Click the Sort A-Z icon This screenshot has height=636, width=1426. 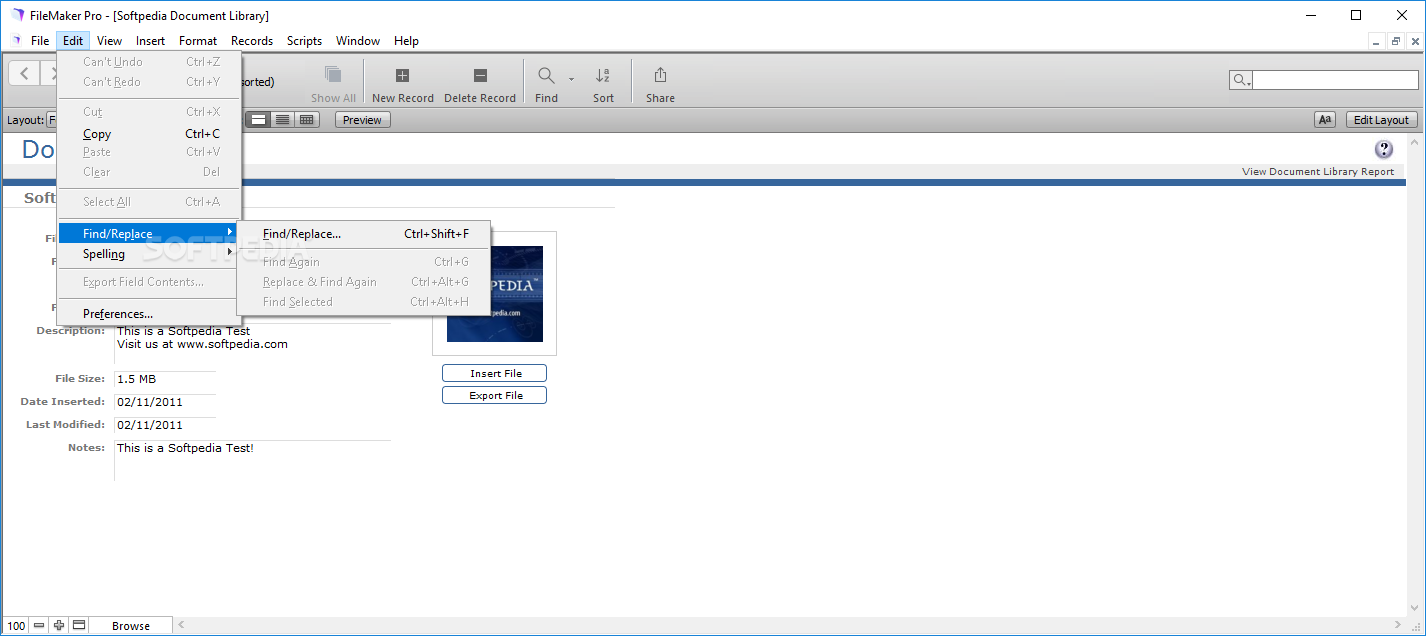[x=603, y=75]
